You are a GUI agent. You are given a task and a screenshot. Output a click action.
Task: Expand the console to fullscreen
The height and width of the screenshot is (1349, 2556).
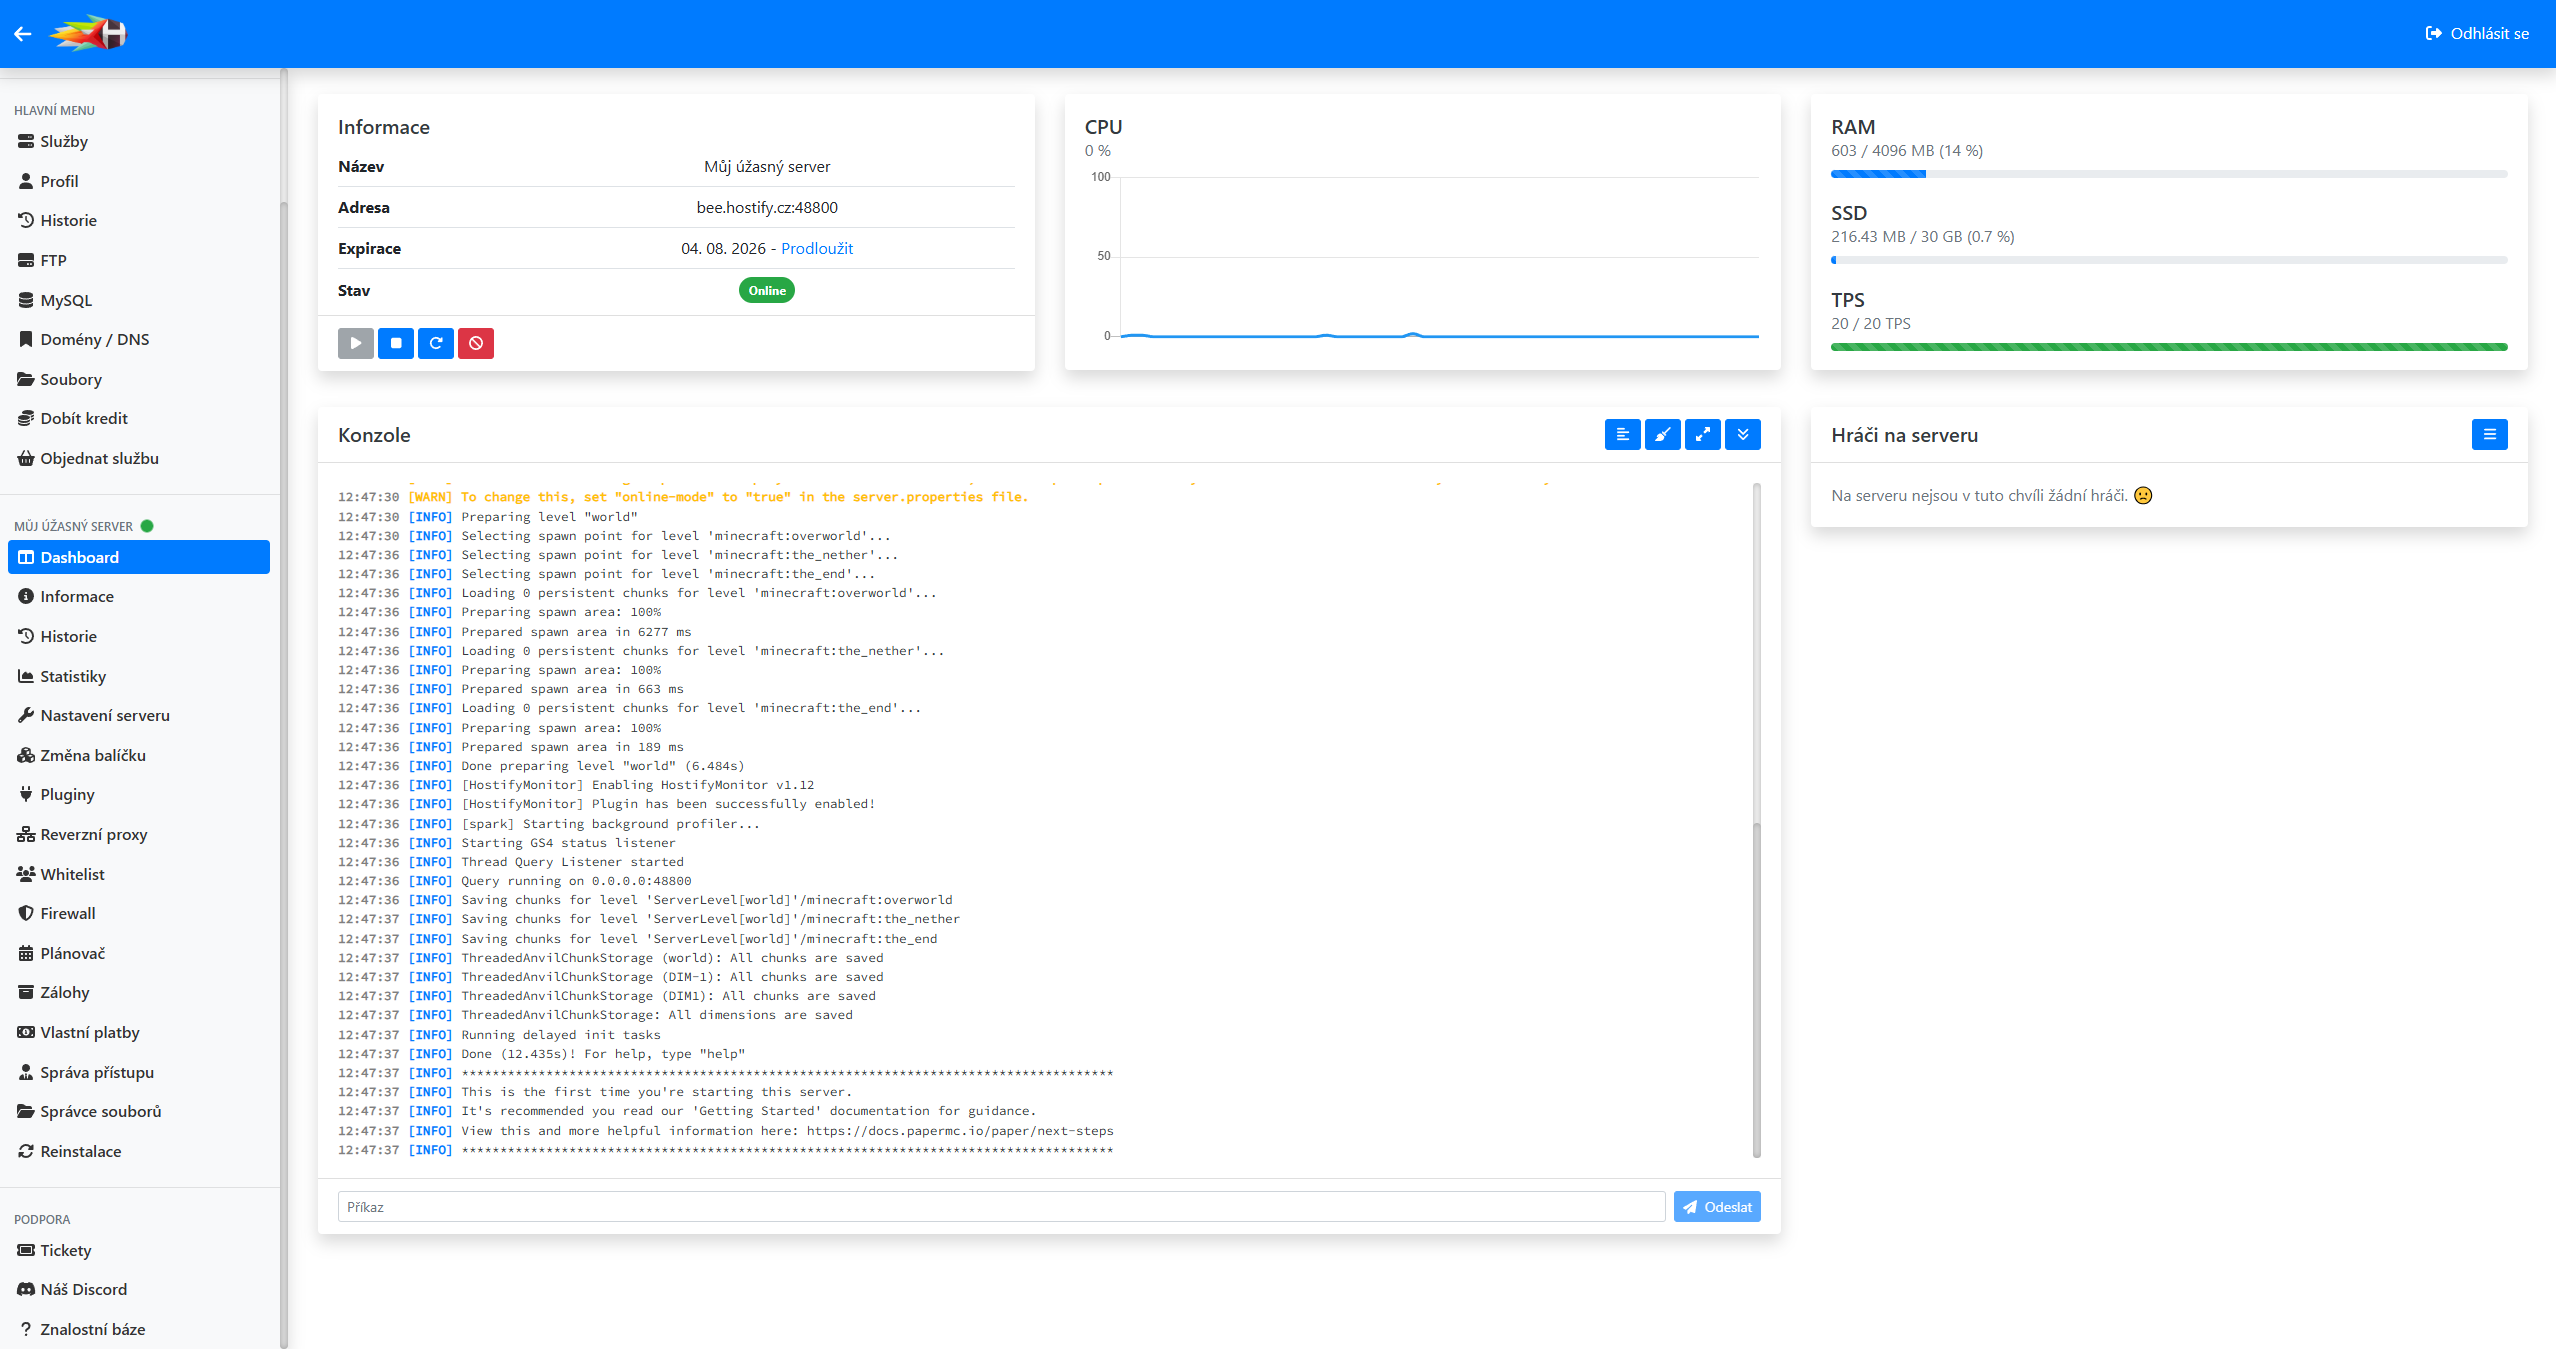(1703, 435)
